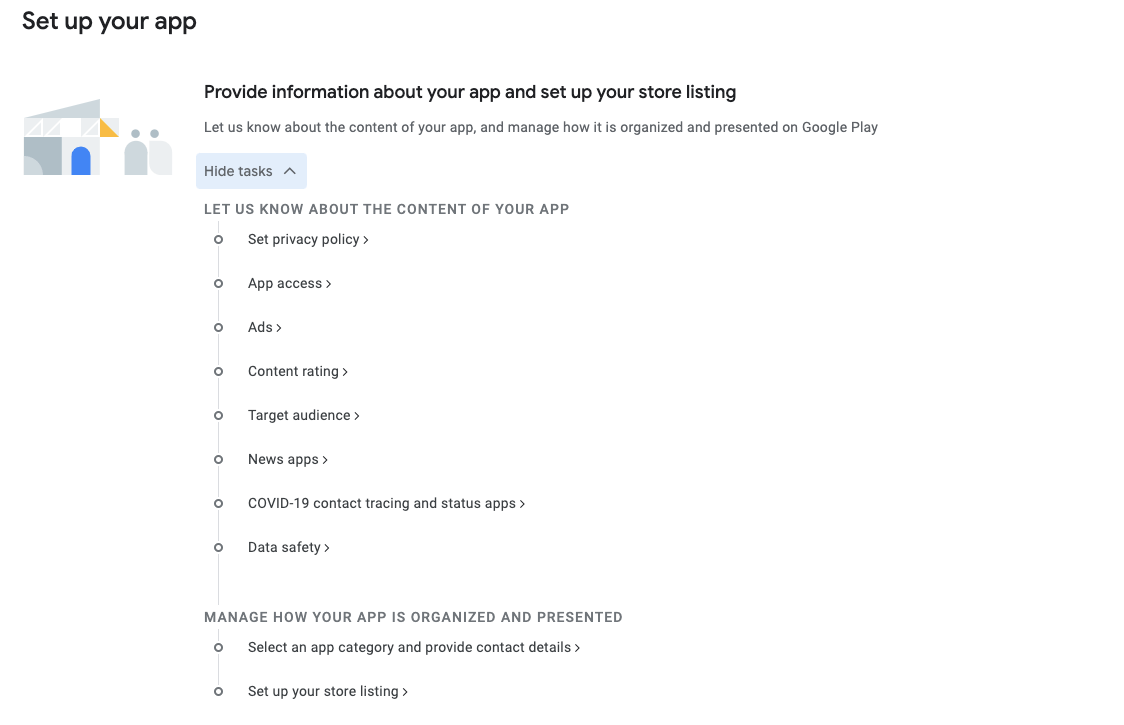
Task: Open the Ads declaration task
Action: coord(264,328)
